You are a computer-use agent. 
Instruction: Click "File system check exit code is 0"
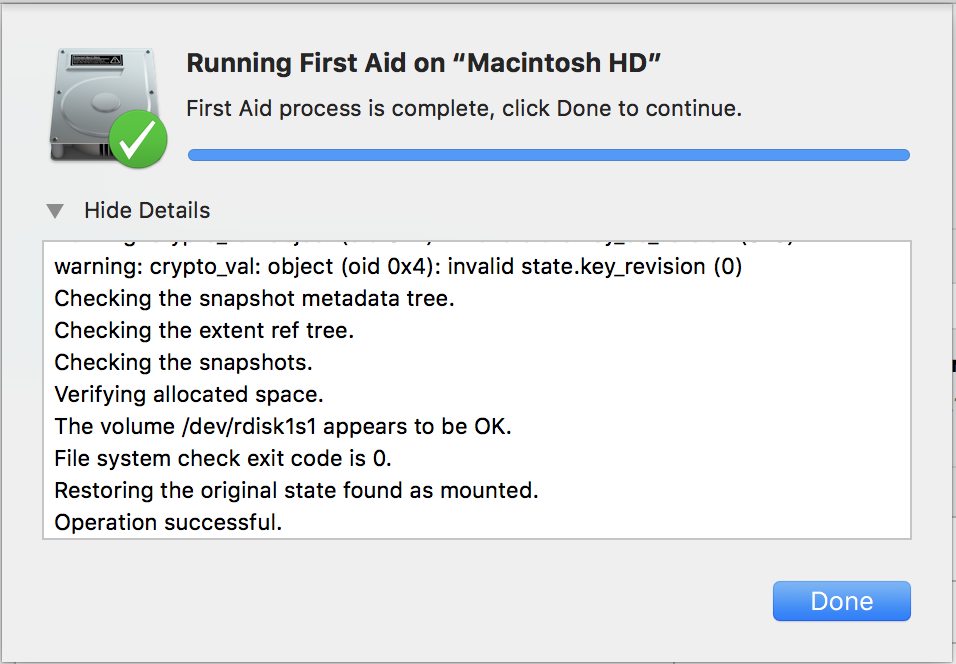coord(223,458)
